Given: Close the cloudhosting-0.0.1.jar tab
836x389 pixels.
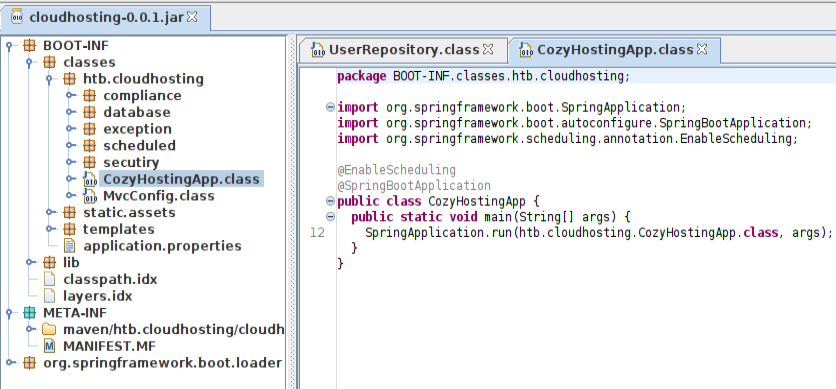Looking at the screenshot, I should point(192,17).
